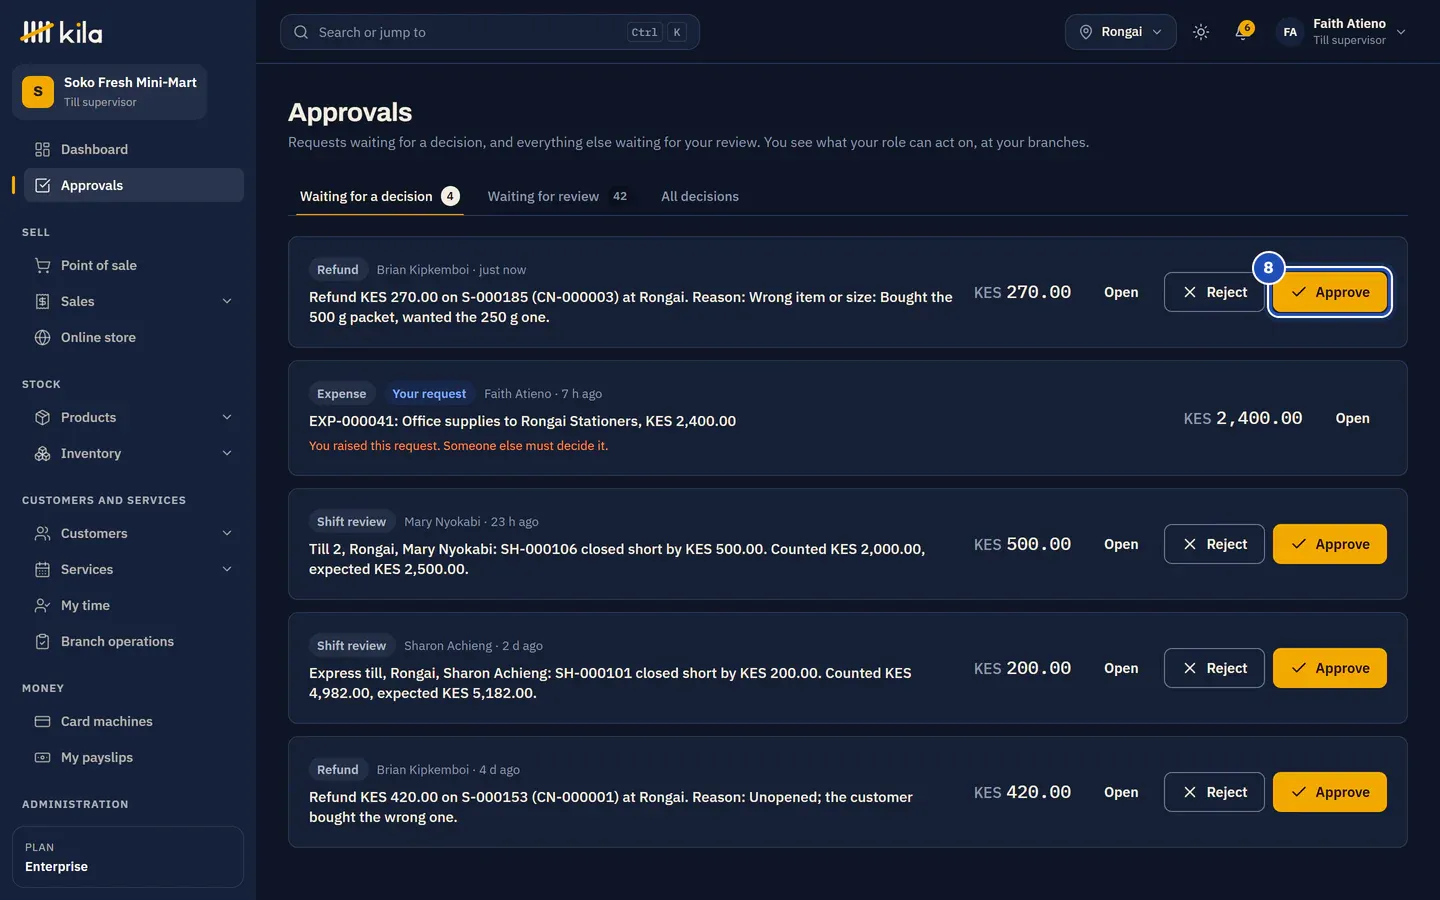The image size is (1440, 900).
Task: Open the Point of sale cart icon
Action: point(42,265)
